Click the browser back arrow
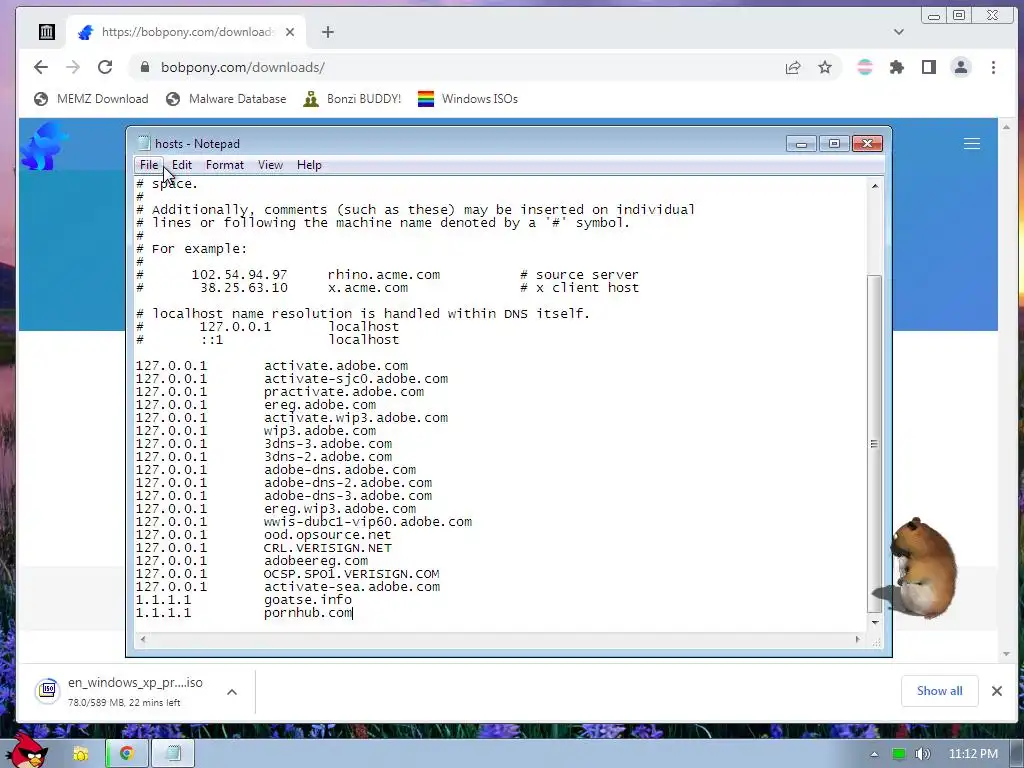The image size is (1024, 768). [41, 67]
